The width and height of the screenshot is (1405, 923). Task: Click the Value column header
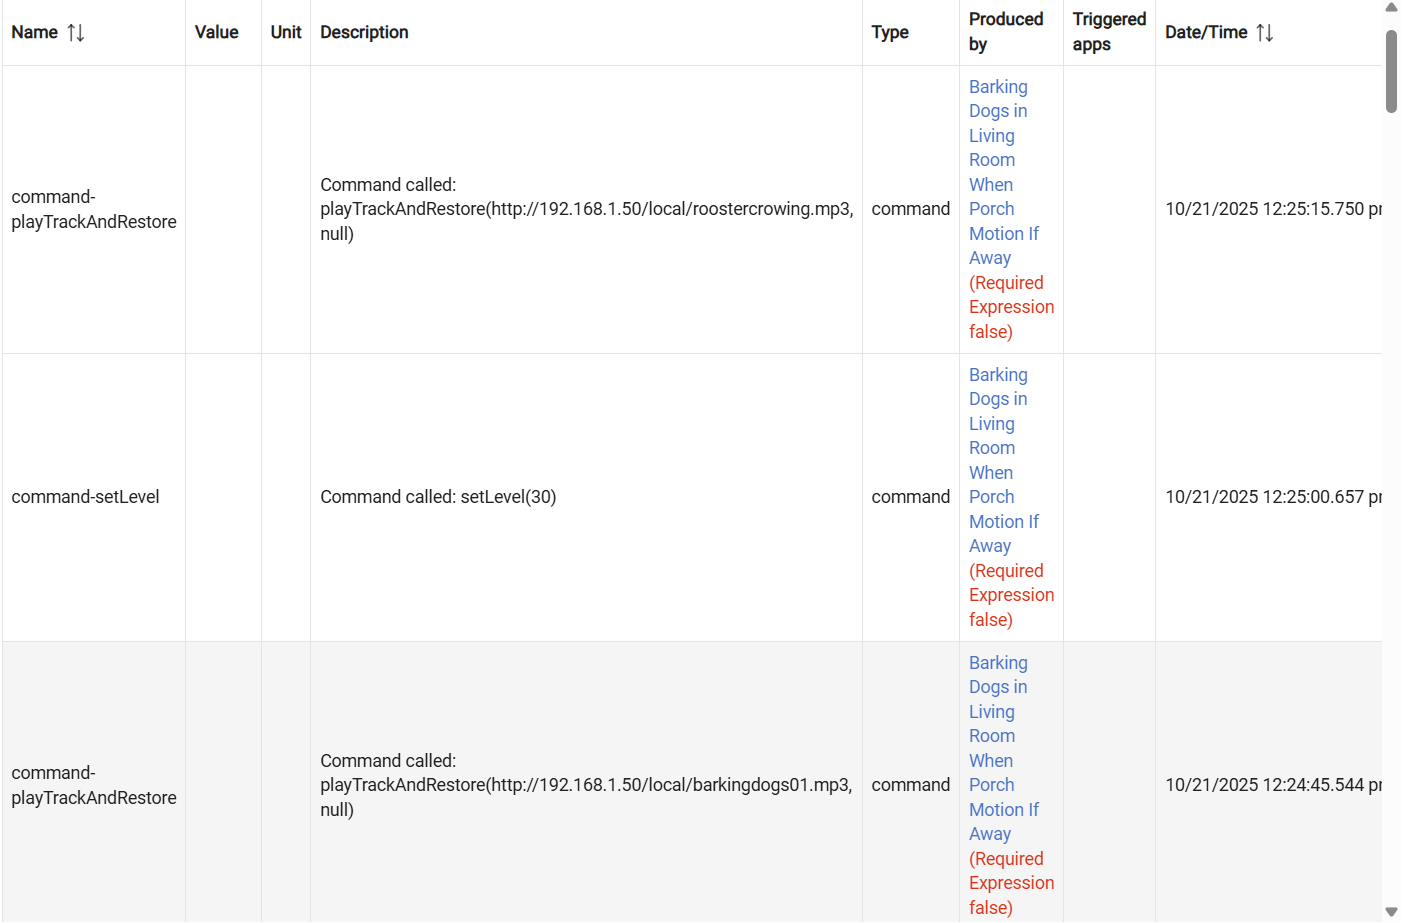tap(216, 33)
